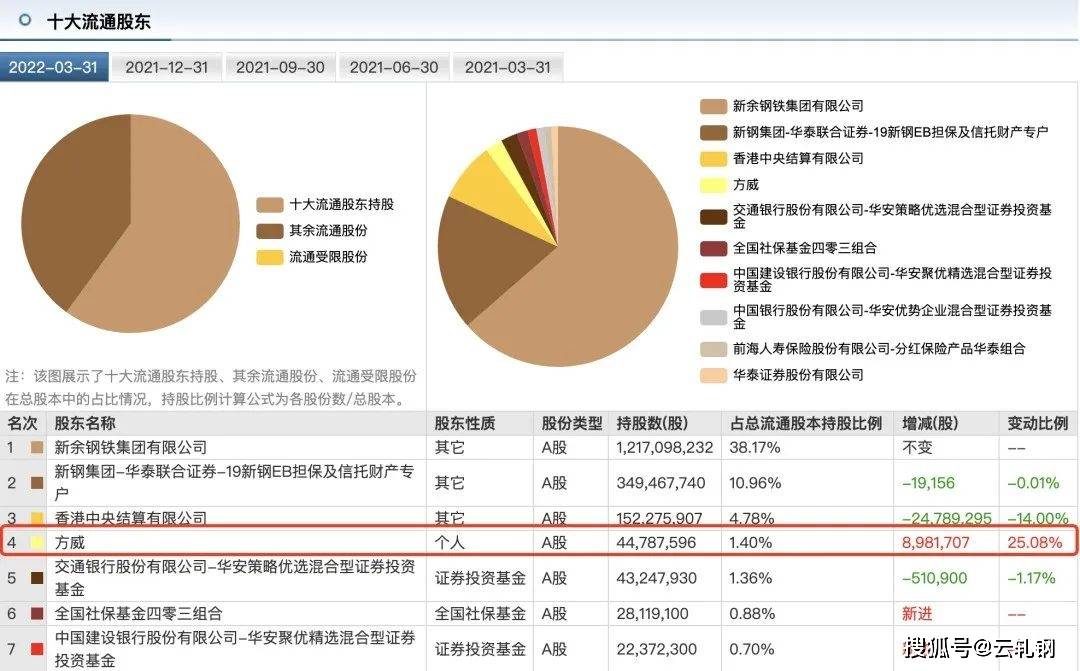Click the -1.17% change ratio cell
Viewport: 1080px width, 671px height.
click(1031, 578)
